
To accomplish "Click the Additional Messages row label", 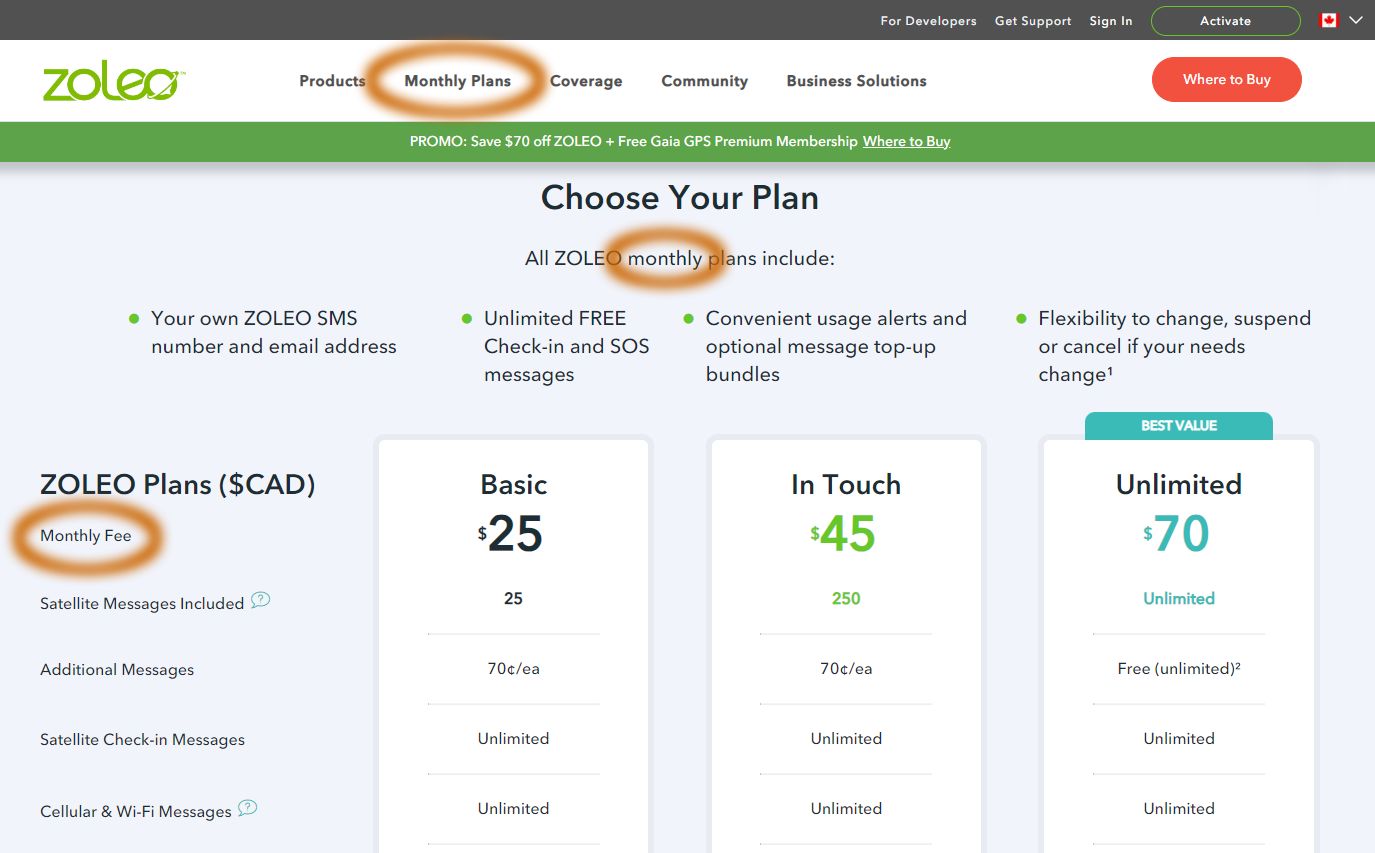I will [x=117, y=670].
